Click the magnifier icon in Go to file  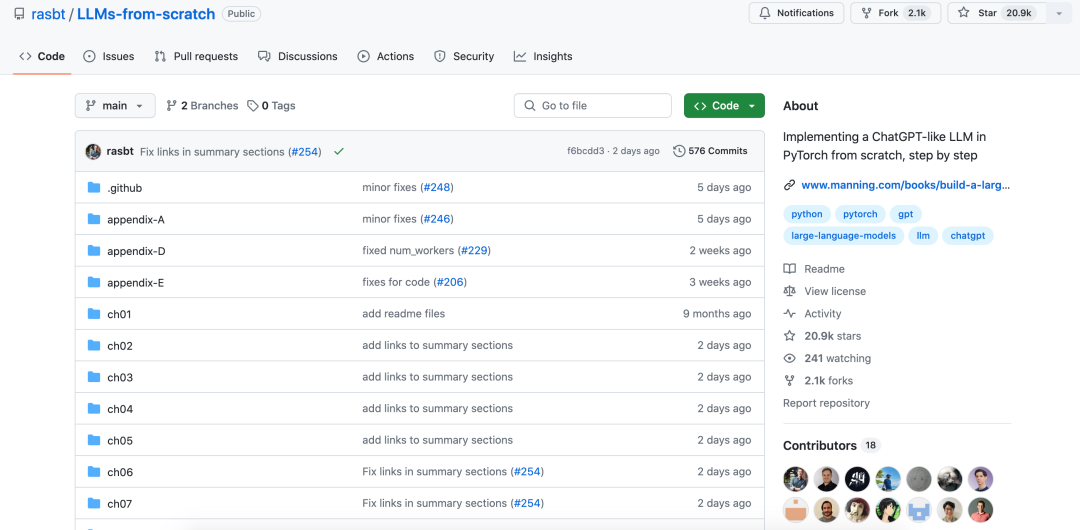click(530, 105)
